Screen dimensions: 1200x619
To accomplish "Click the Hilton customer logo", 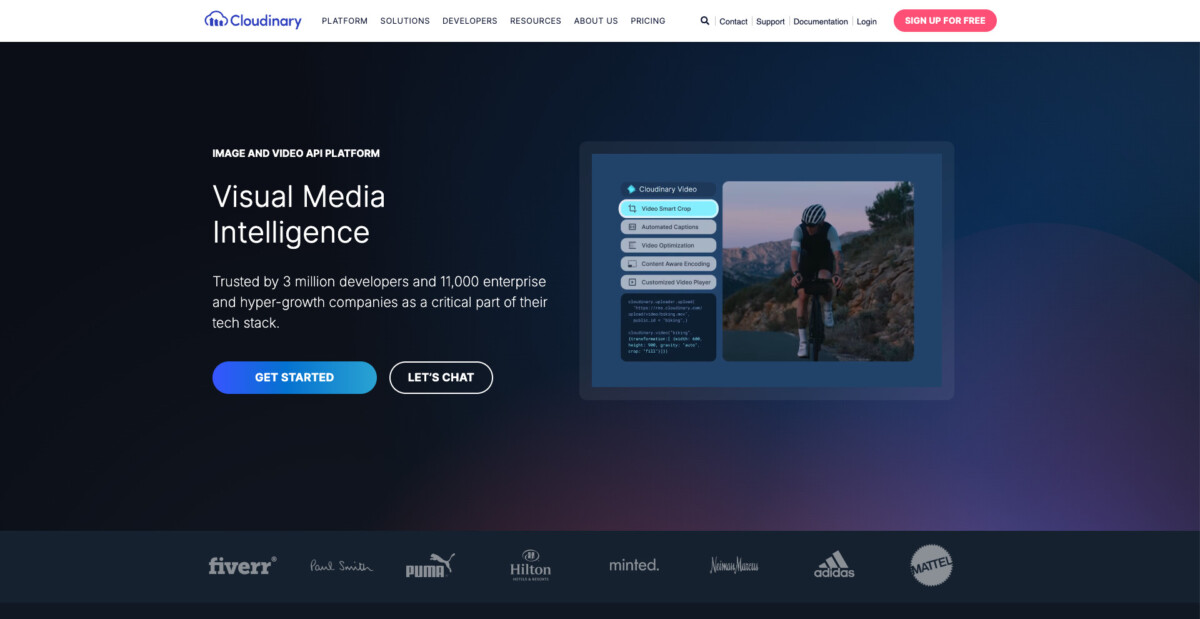I will [530, 565].
